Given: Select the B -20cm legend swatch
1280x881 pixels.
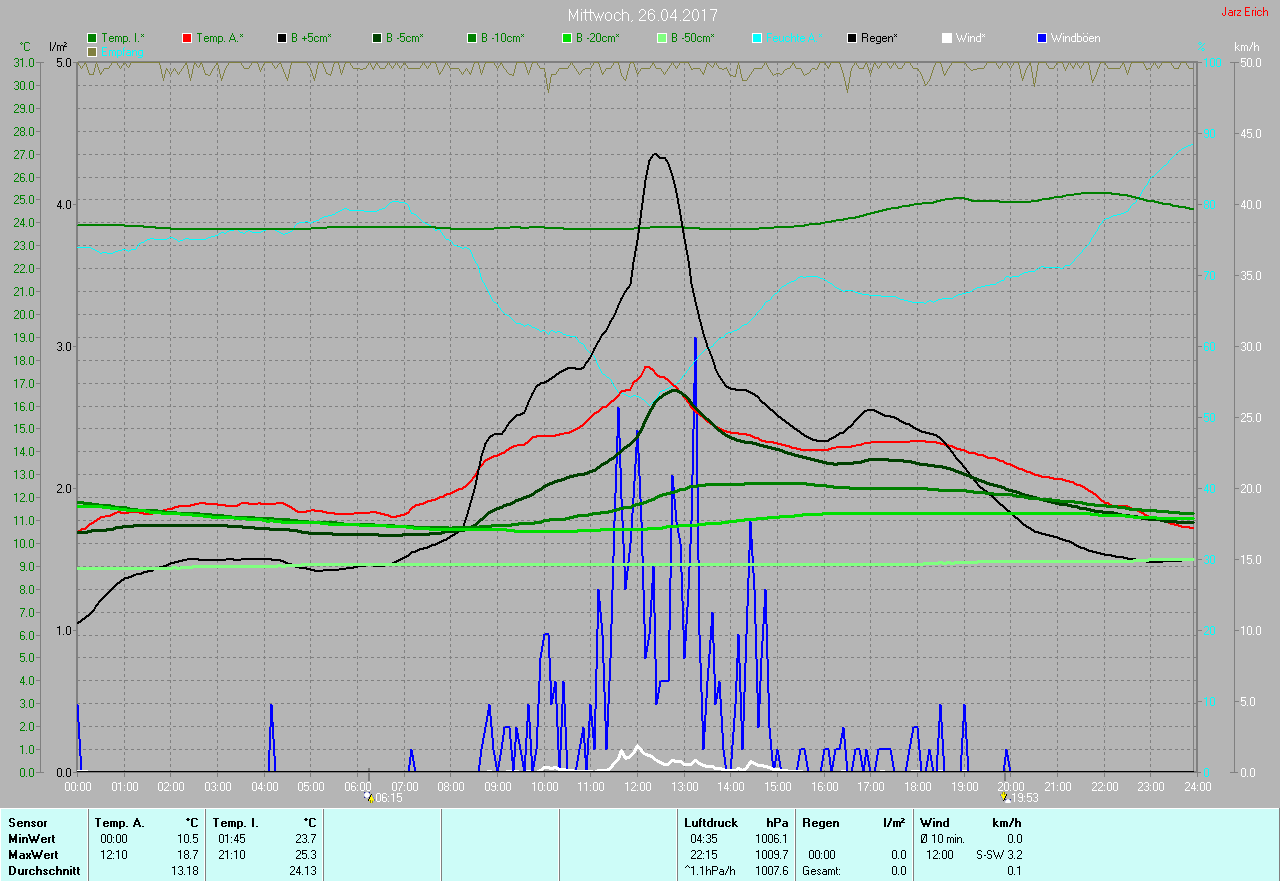Looking at the screenshot, I should 567,38.
